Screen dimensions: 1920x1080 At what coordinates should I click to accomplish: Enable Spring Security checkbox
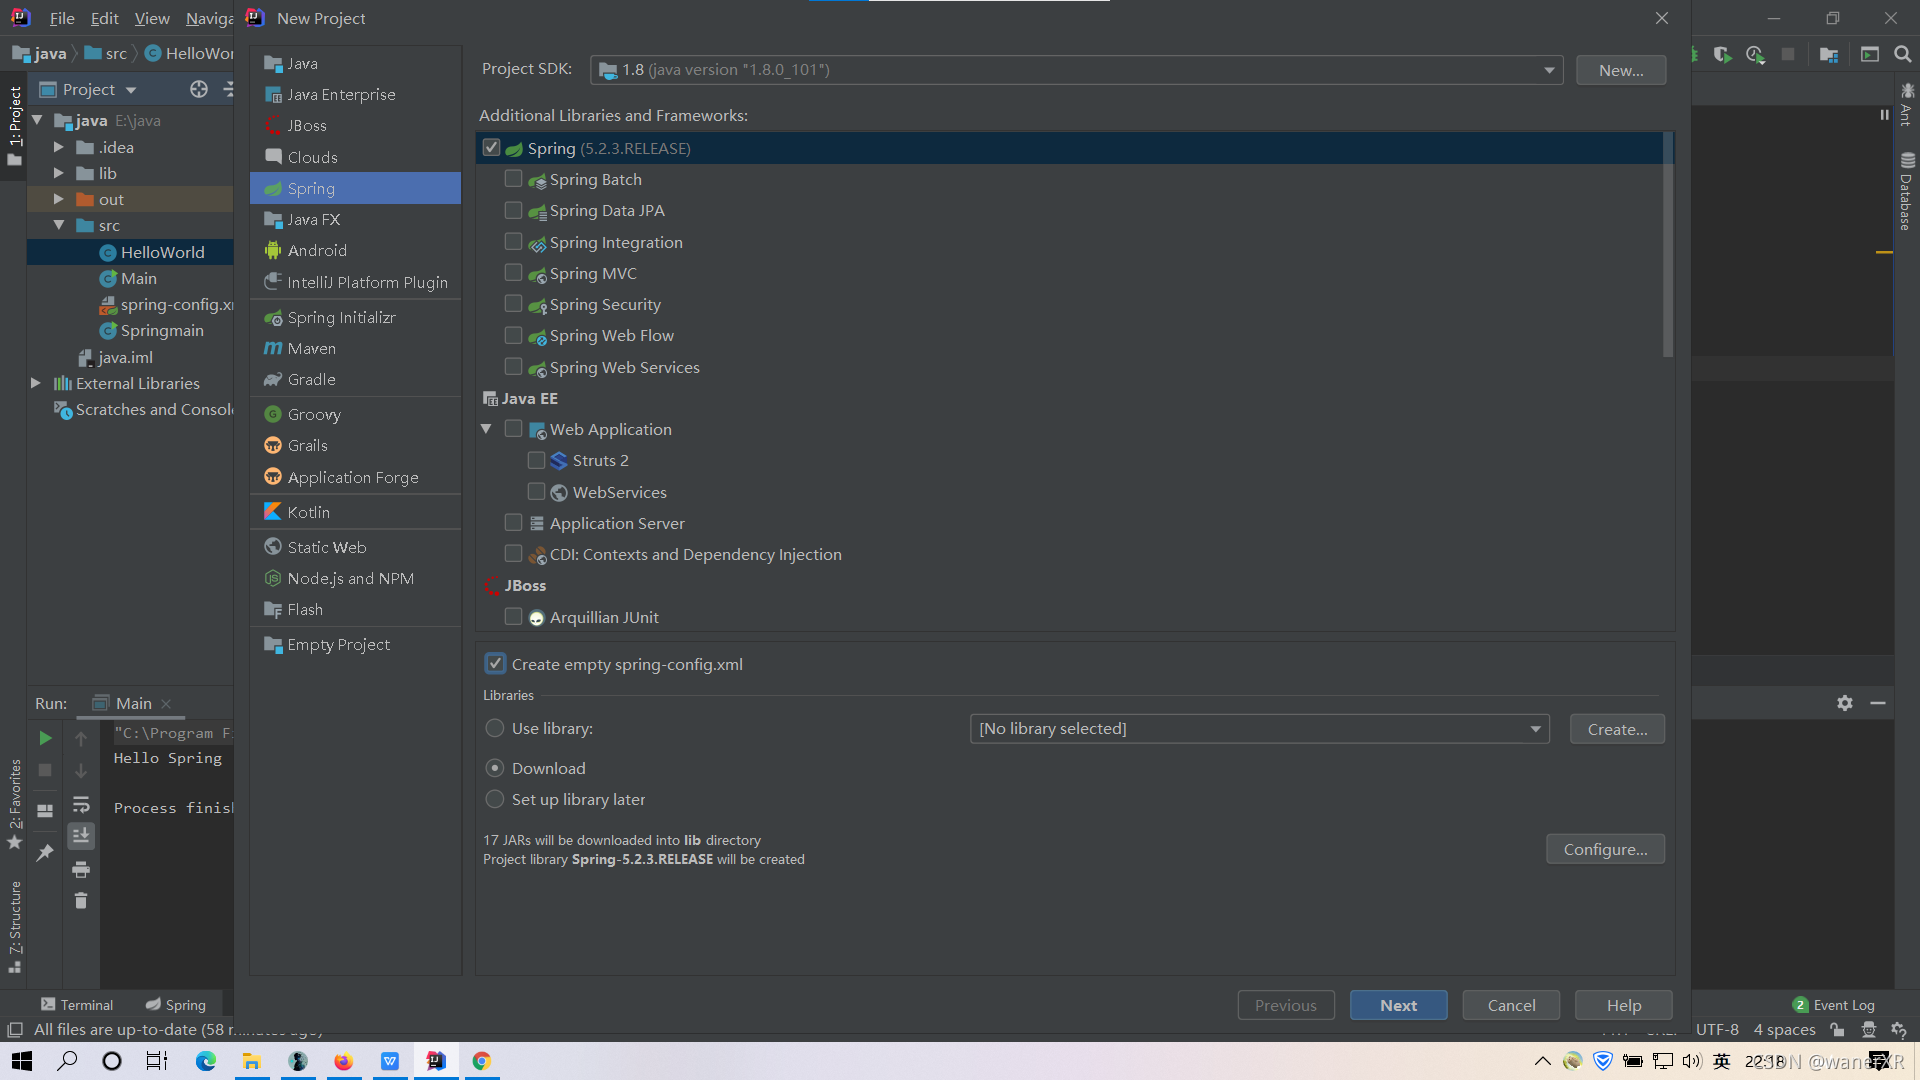coord(513,303)
